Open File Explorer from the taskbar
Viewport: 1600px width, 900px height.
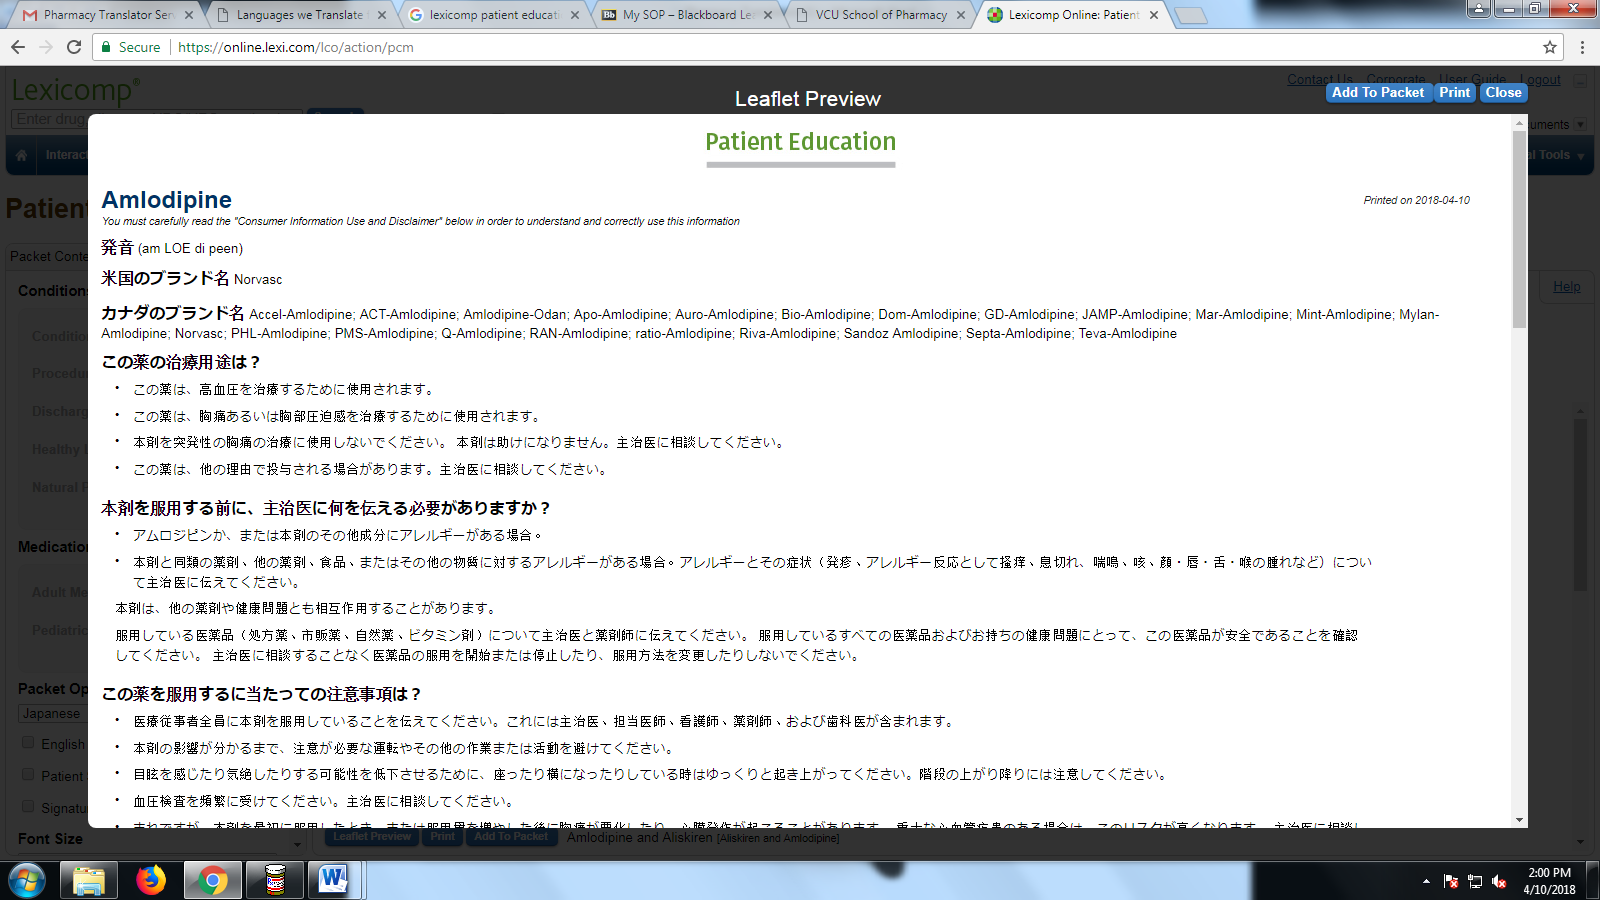point(89,880)
